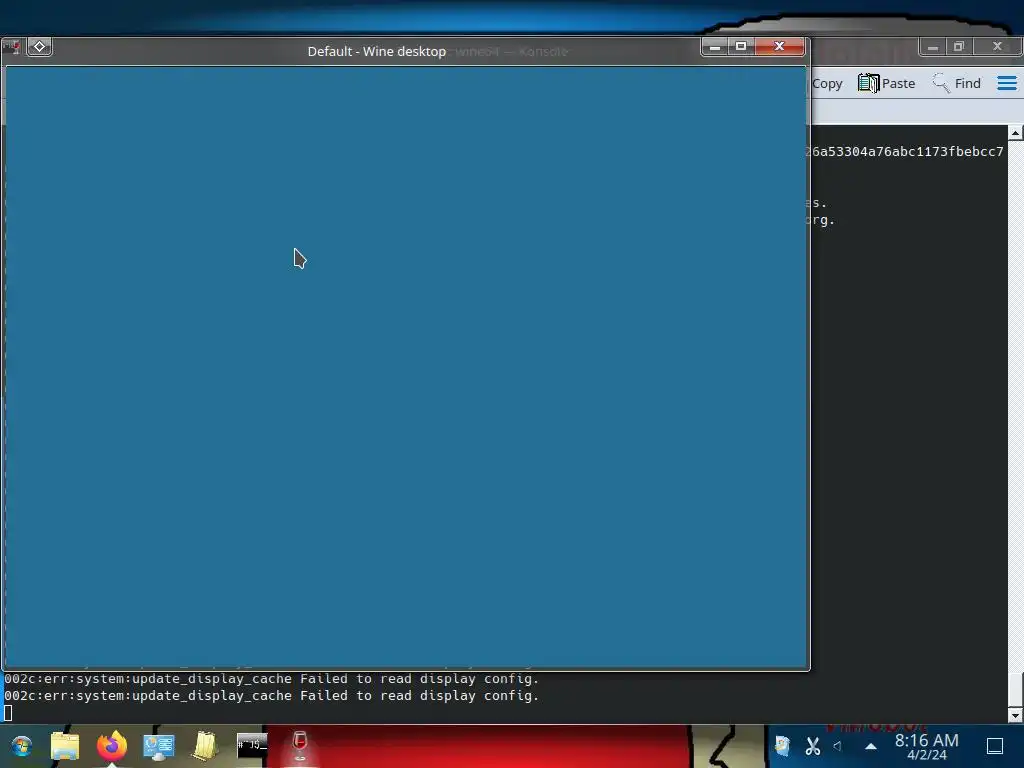Screen dimensions: 1024x768
Task: Click the scissors icon in system tray
Action: click(x=812, y=746)
